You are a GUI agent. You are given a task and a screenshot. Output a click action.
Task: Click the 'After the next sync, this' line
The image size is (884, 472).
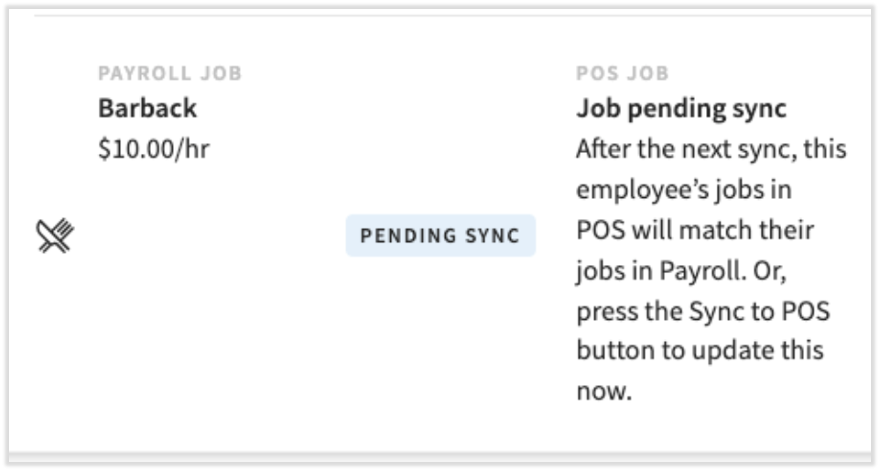click(x=711, y=149)
